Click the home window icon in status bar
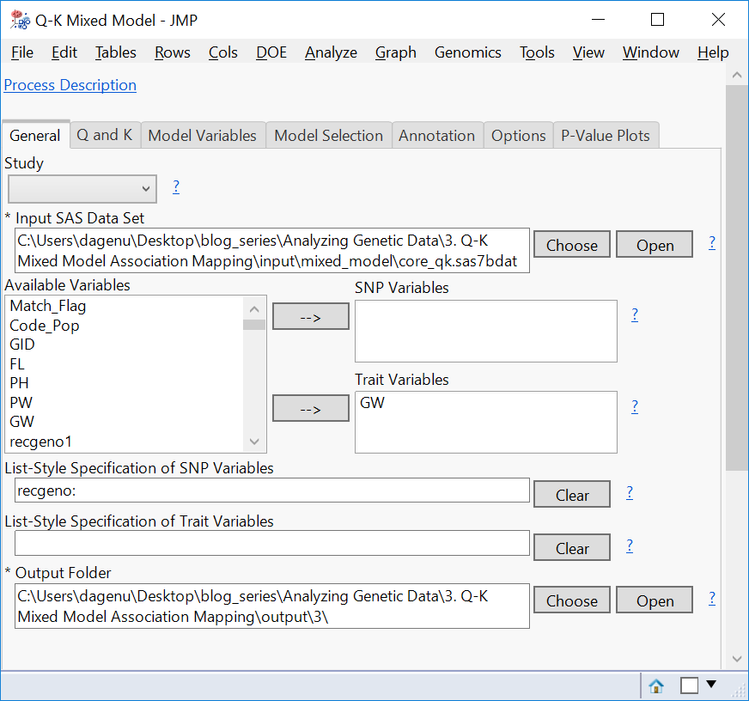 [x=656, y=686]
